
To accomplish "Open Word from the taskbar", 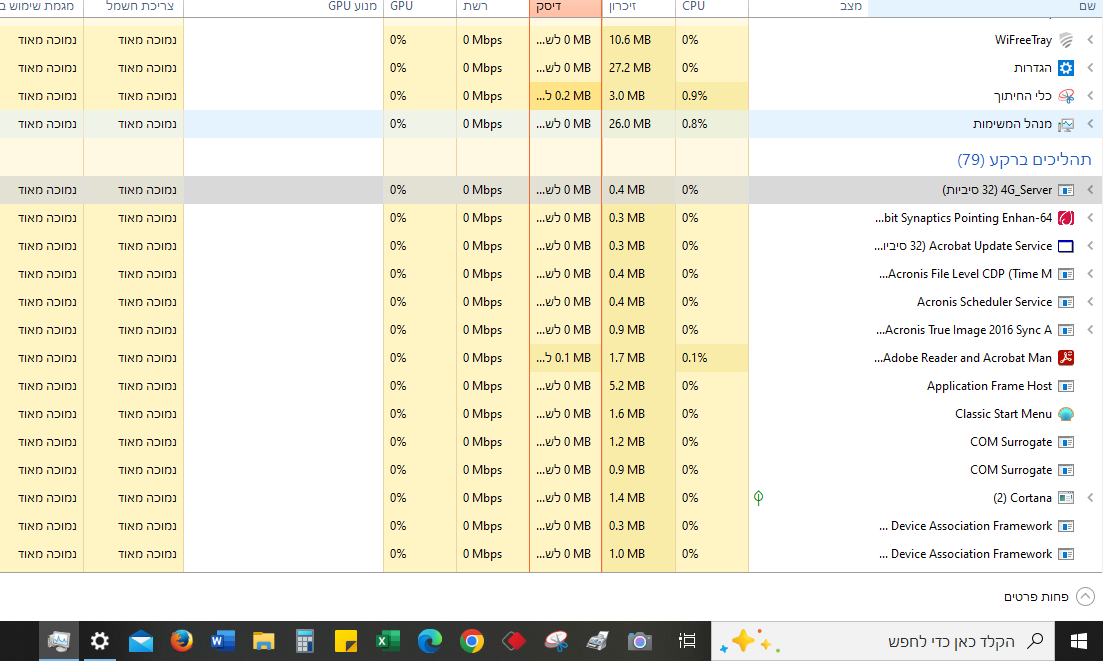I will pyautogui.click(x=222, y=641).
